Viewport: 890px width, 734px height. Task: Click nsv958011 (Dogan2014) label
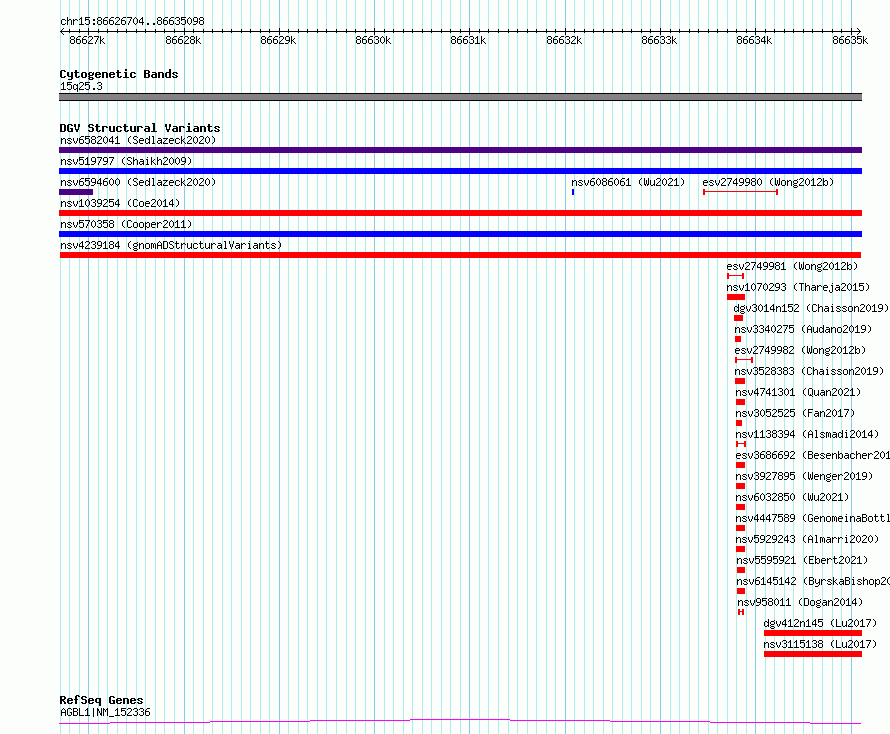pyautogui.click(x=800, y=602)
